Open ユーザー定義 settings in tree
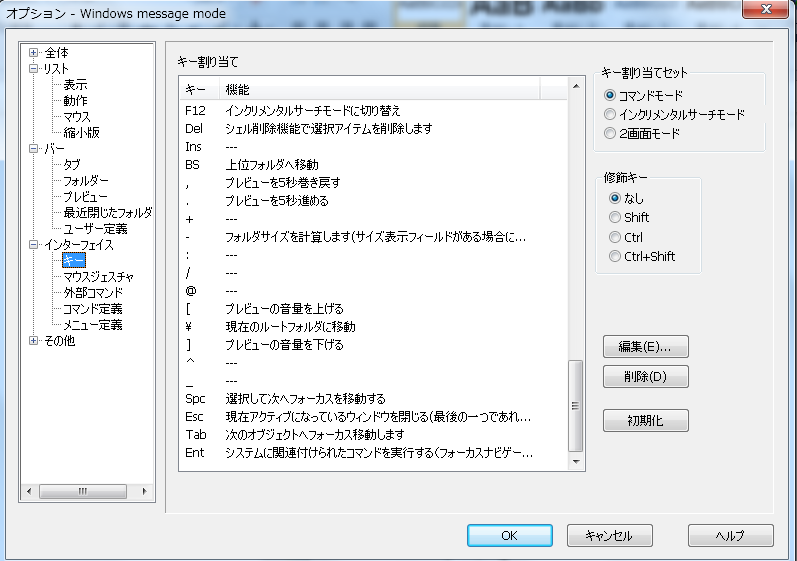Viewport: 797px width, 561px height. [95, 229]
